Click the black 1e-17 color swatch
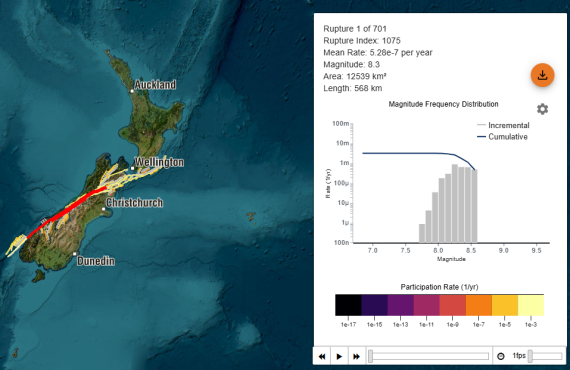The width and height of the screenshot is (570, 370). (348, 305)
